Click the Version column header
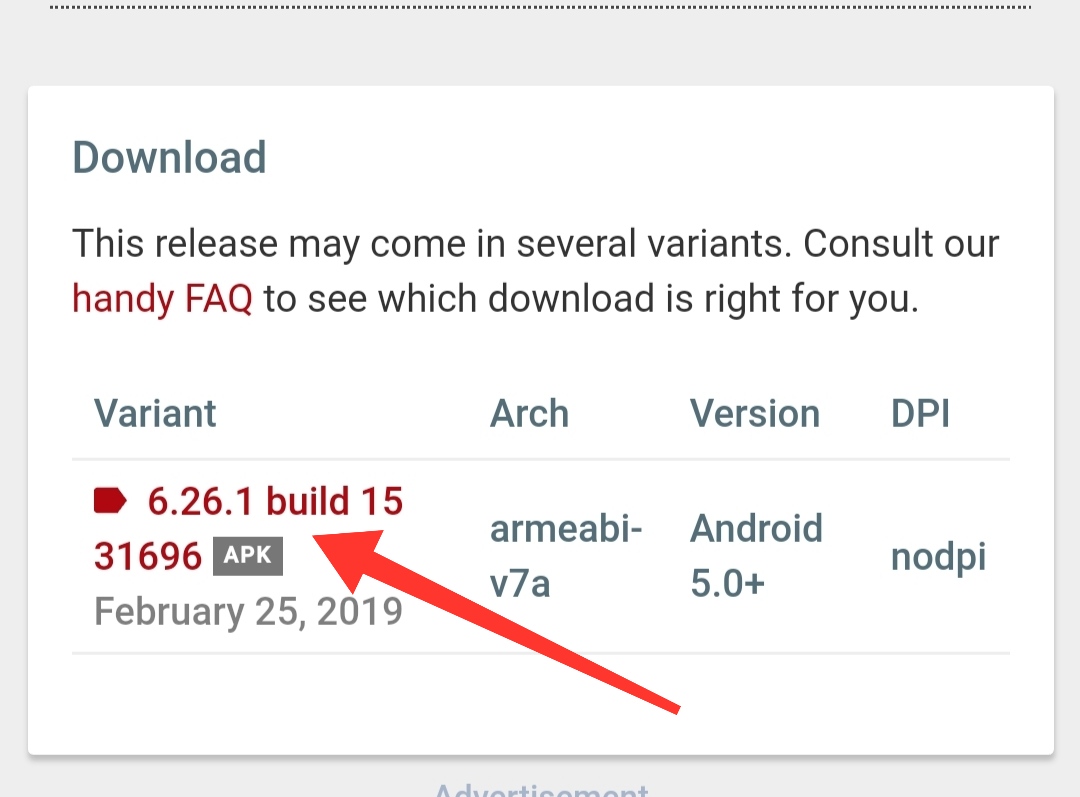 click(x=755, y=414)
